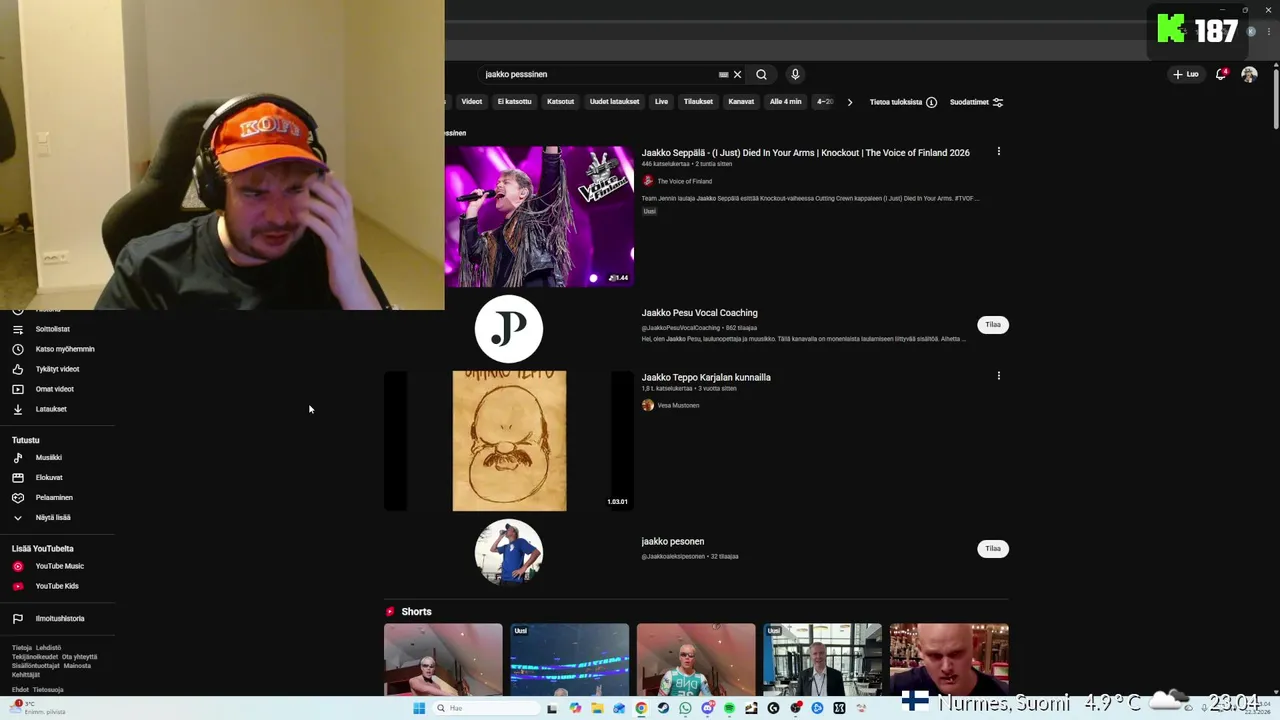Open Tietoa tuloksista info icon

pos(931,102)
